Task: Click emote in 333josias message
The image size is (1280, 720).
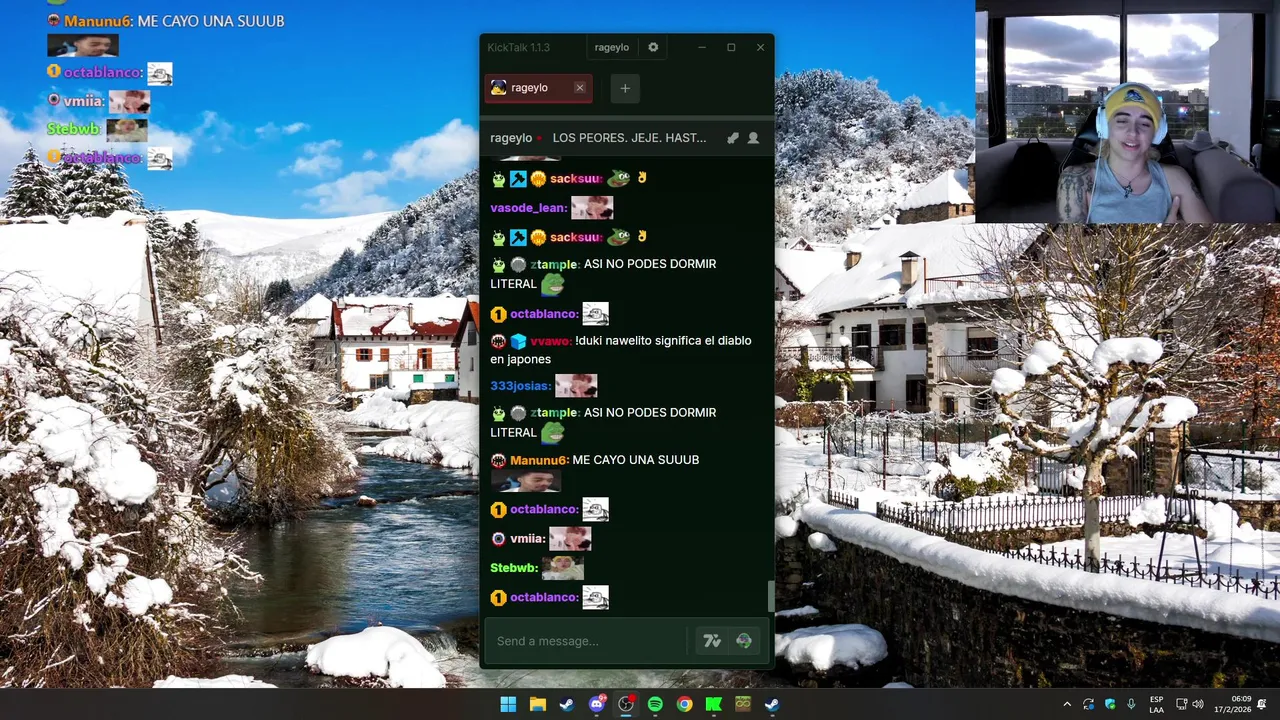Action: pos(576,386)
